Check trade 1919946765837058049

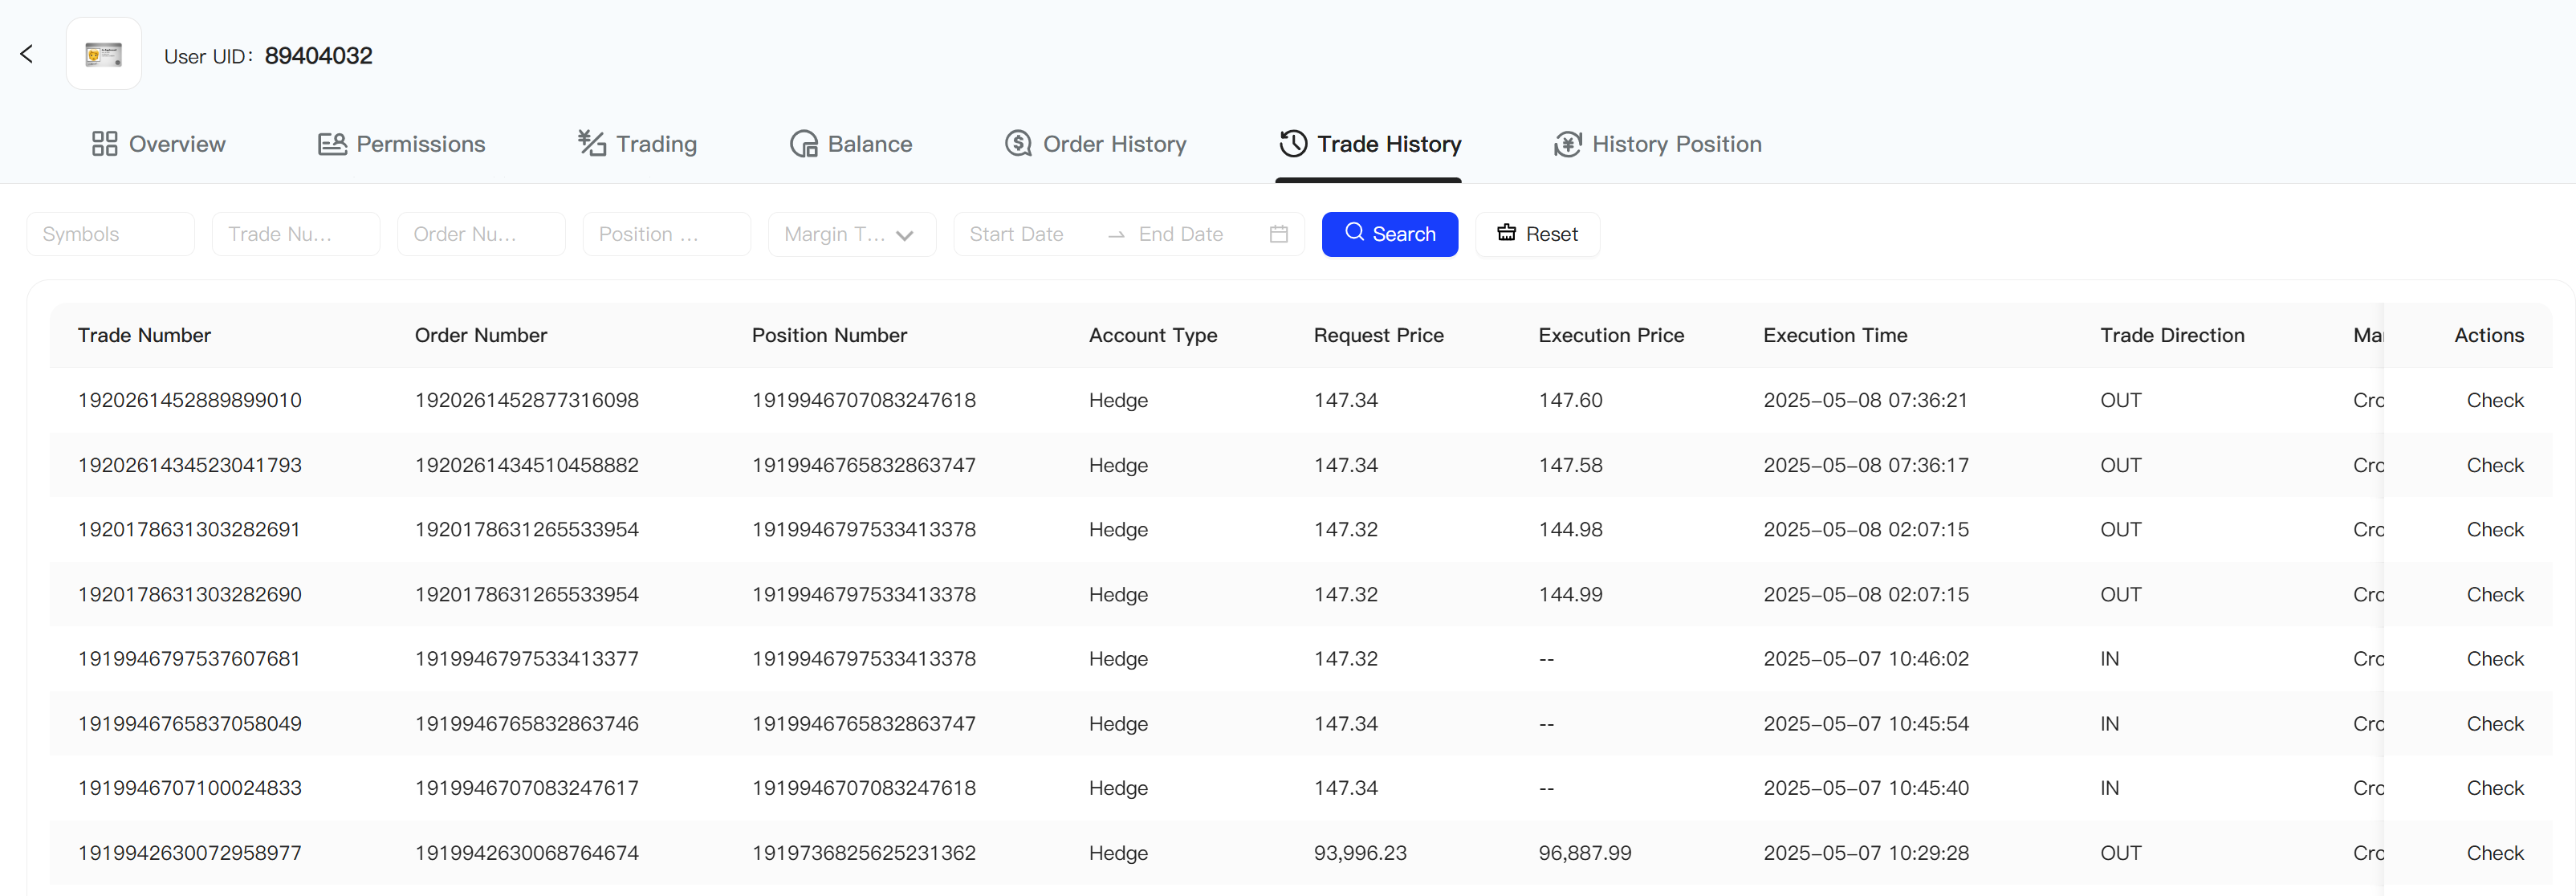click(x=2495, y=723)
